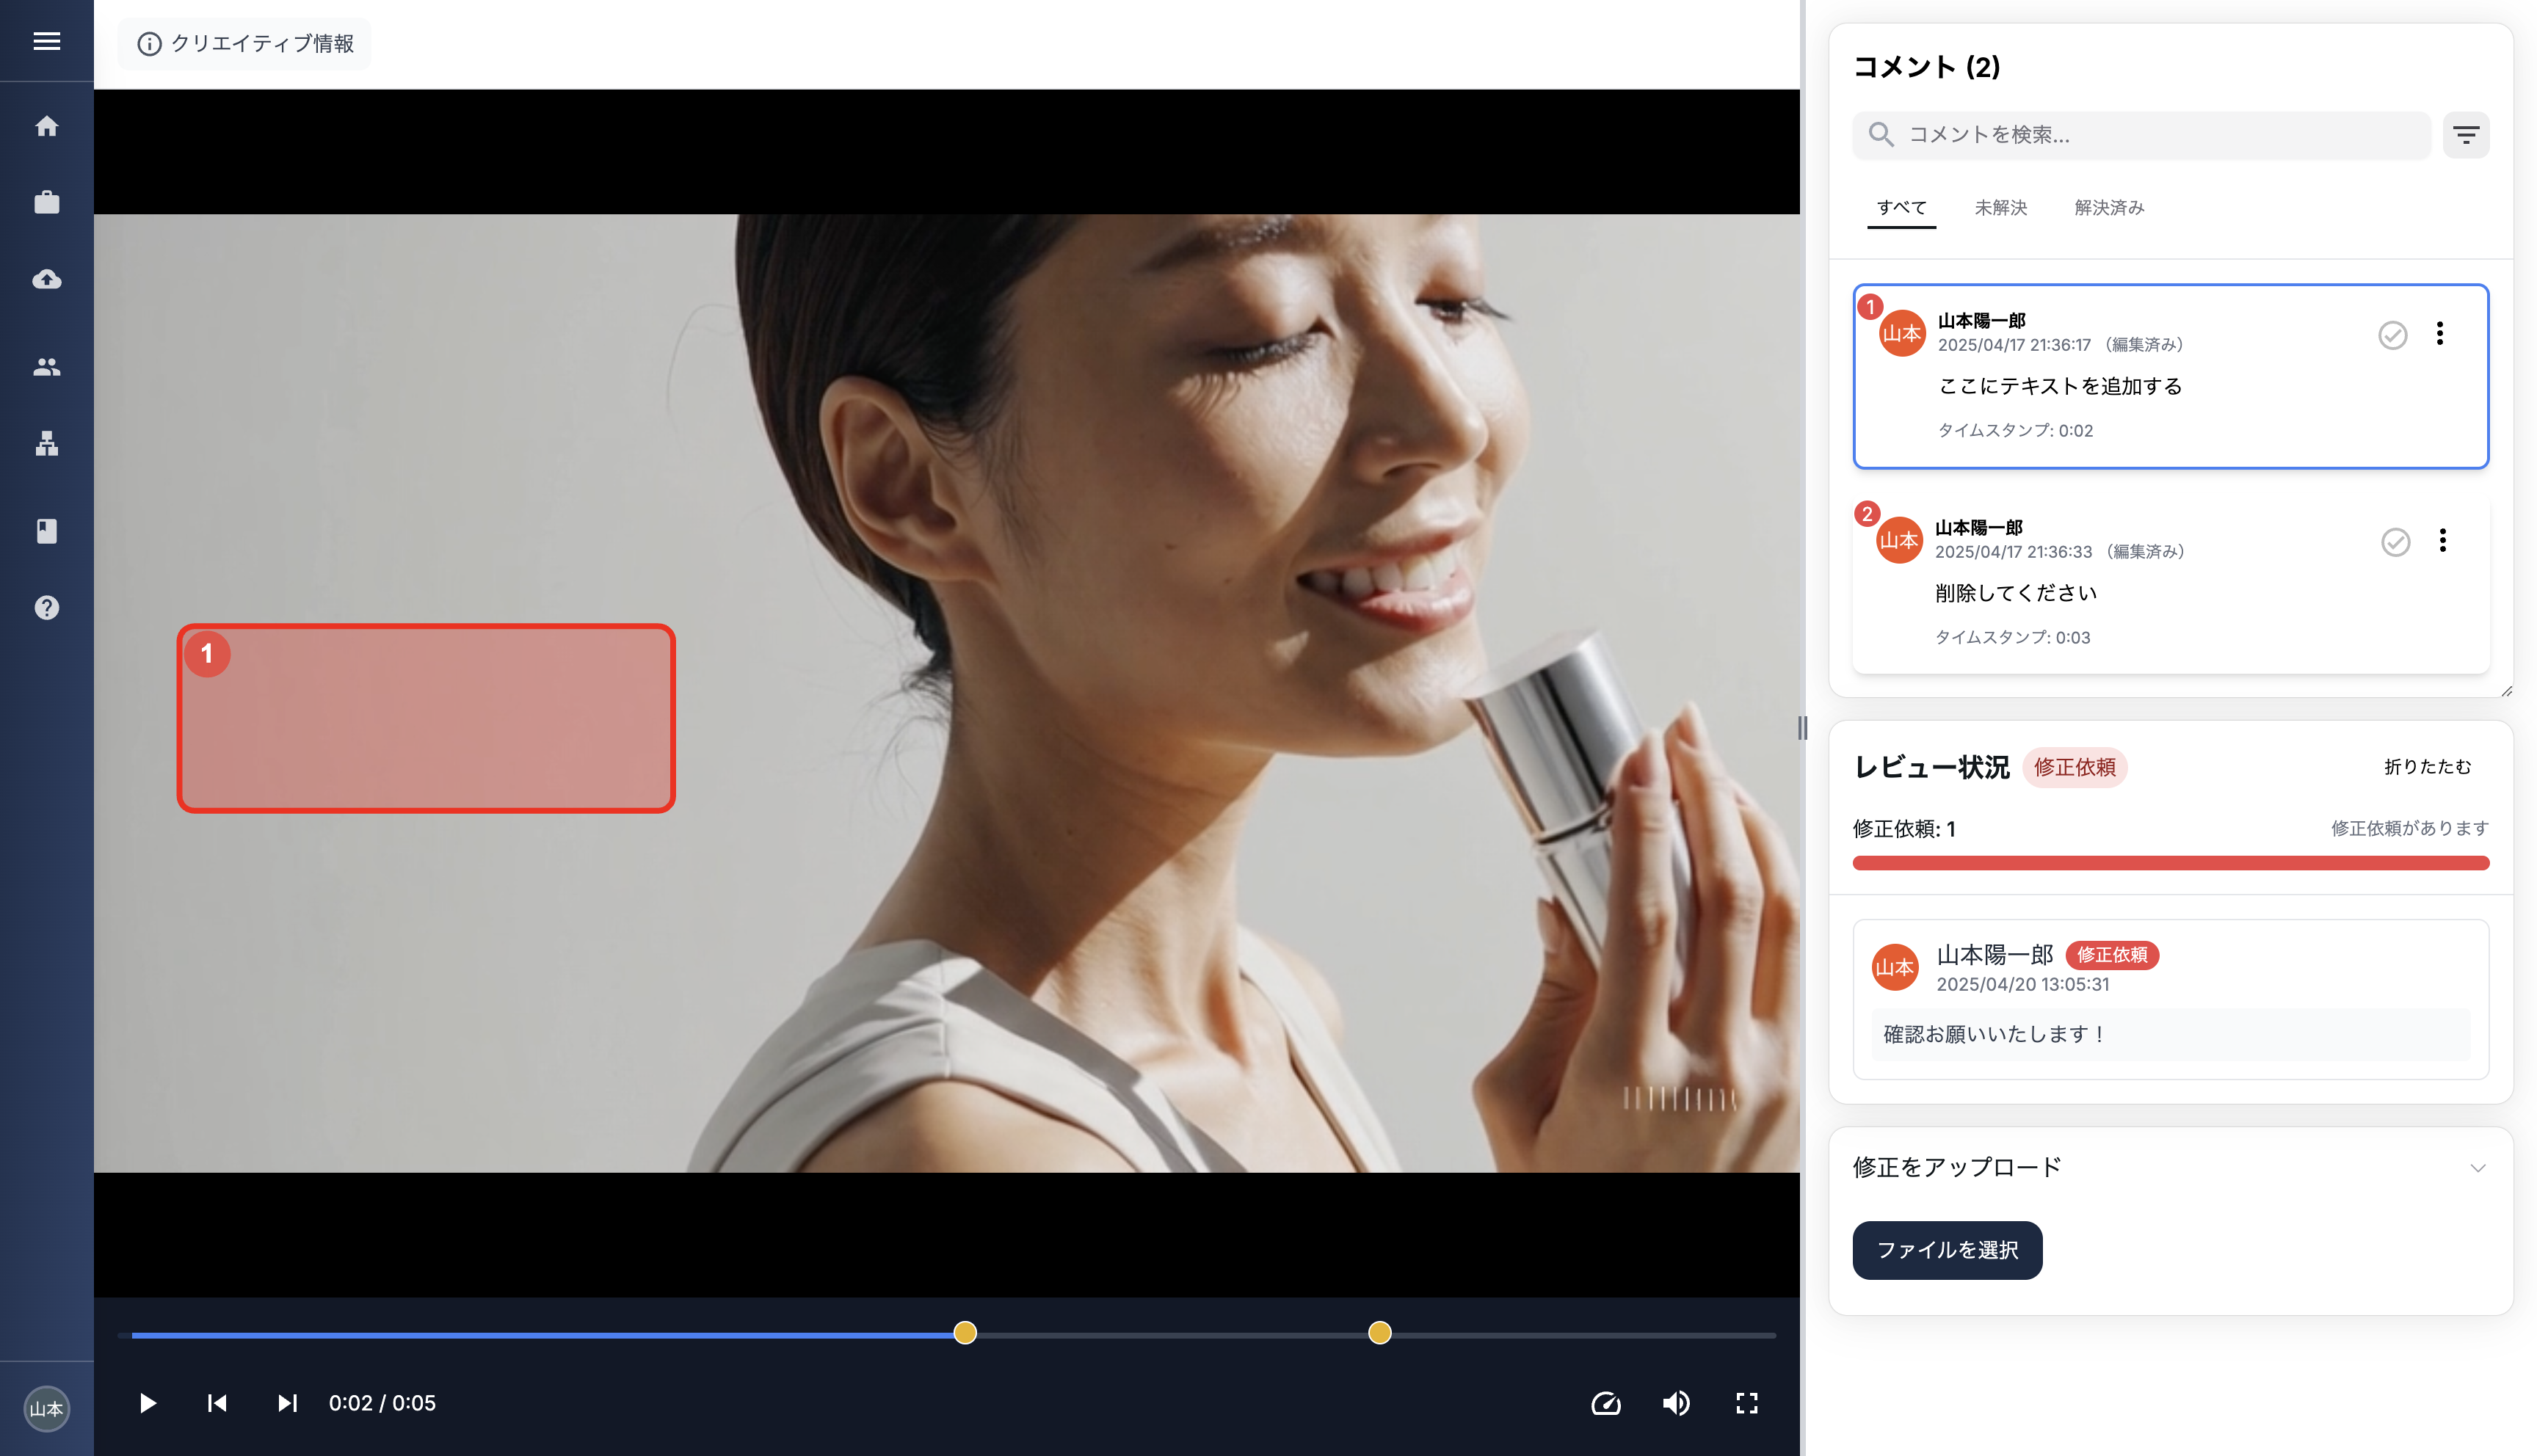Collapse the review status with 折りたたむ
This screenshot has height=1456, width=2537.
tap(2427, 767)
